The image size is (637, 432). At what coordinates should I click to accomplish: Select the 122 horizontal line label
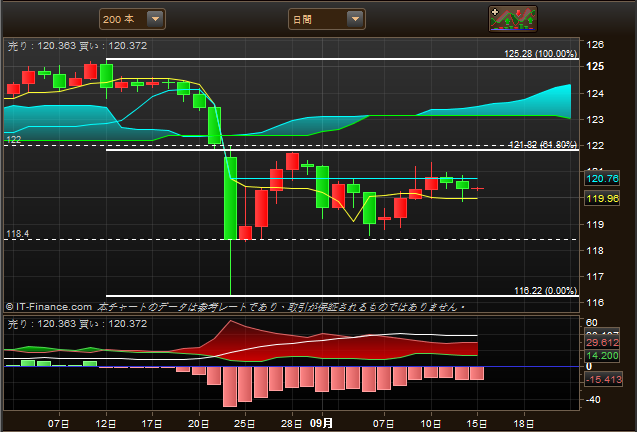(x=14, y=139)
